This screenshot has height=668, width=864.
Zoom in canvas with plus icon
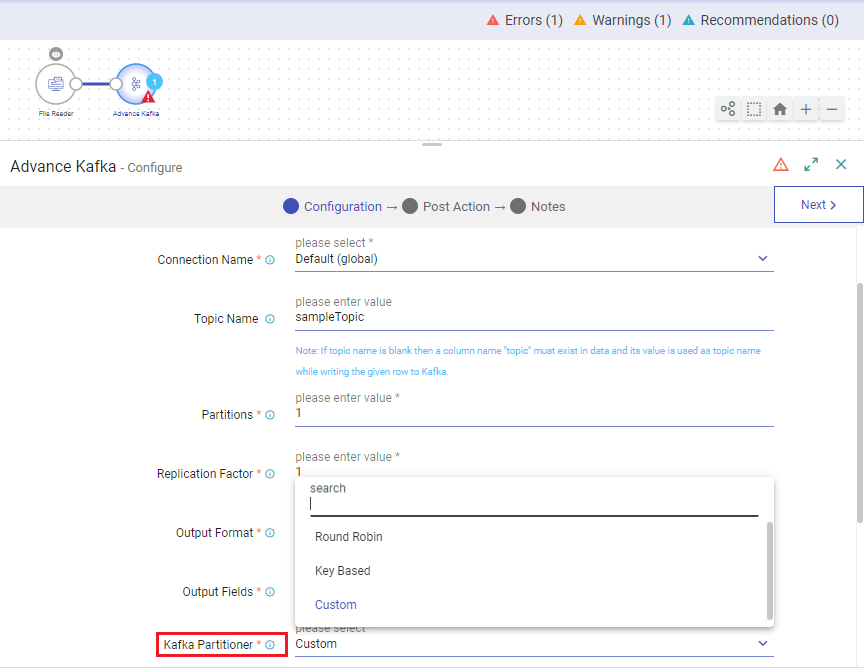tap(806, 109)
